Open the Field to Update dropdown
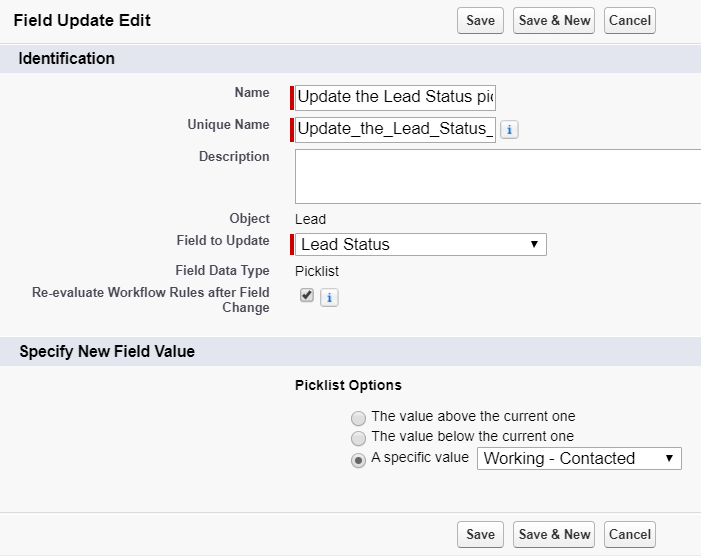The height and width of the screenshot is (560, 701). (x=420, y=244)
